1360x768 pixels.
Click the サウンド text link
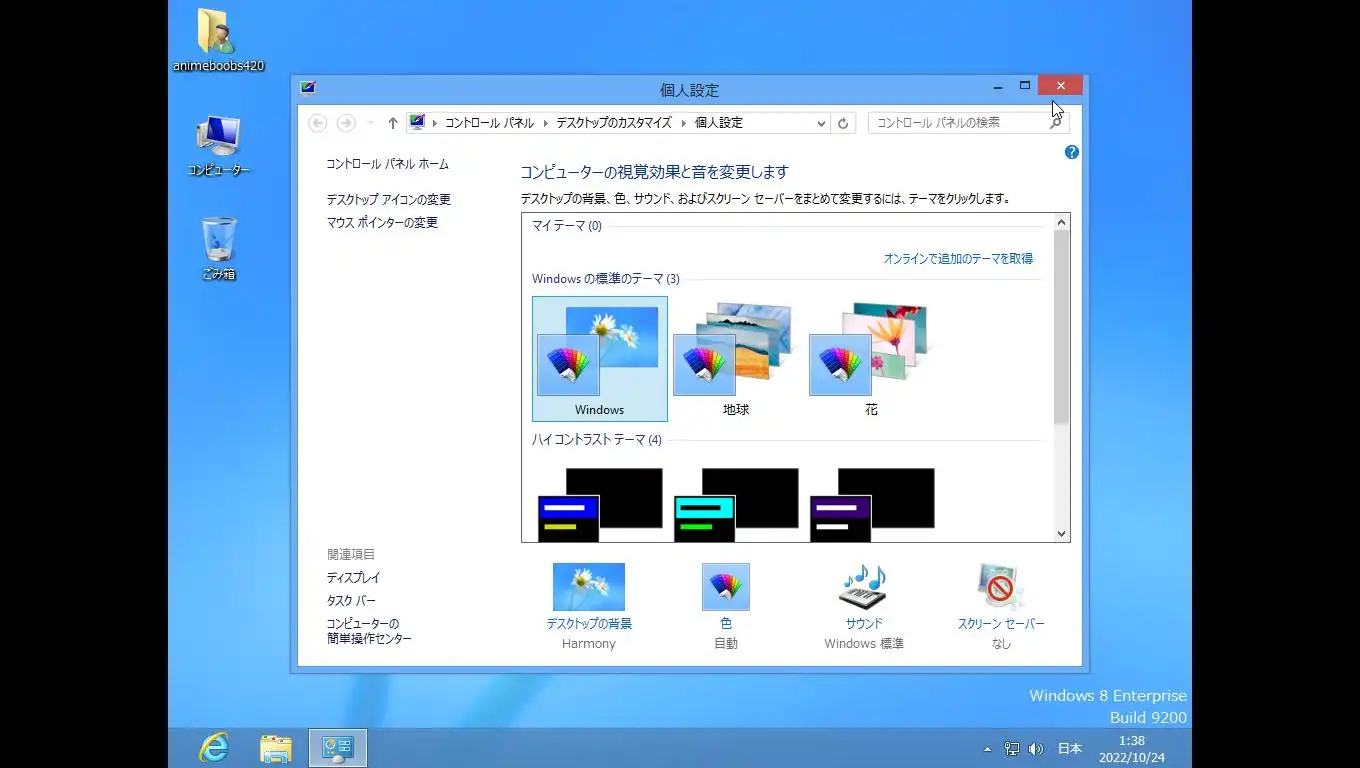click(x=863, y=624)
